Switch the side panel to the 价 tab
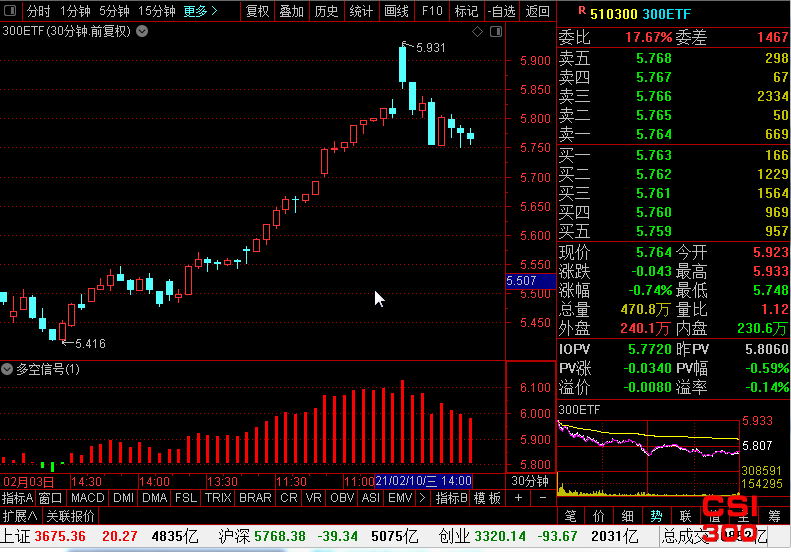This screenshot has width=791, height=552. [x=599, y=516]
